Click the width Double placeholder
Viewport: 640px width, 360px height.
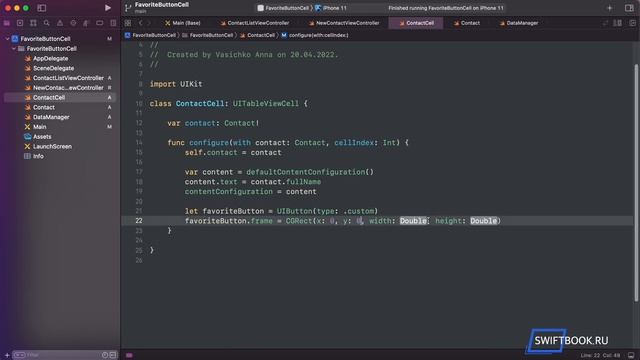(x=413, y=221)
